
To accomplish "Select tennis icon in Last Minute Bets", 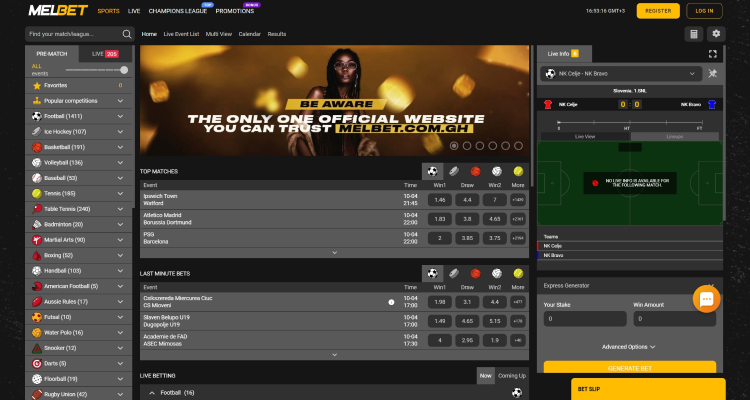I will tap(518, 273).
